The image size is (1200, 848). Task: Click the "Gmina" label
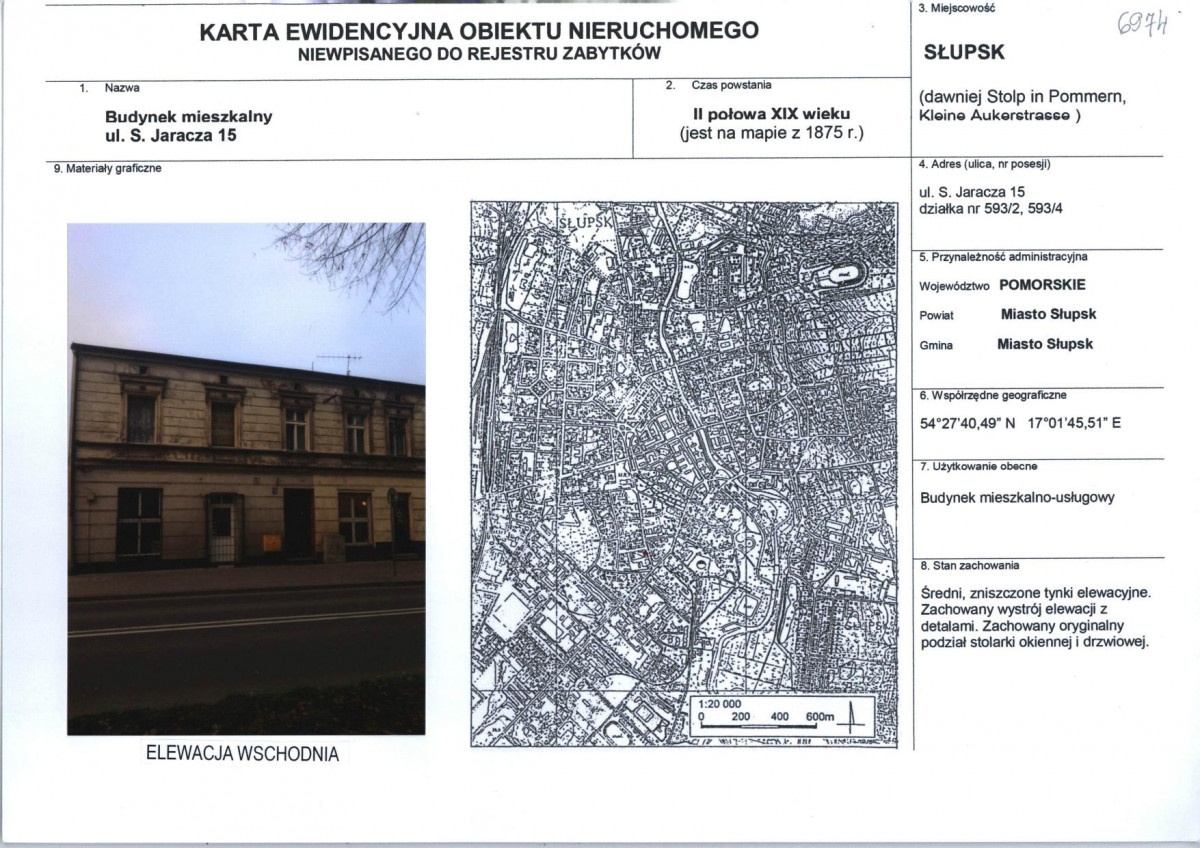click(x=935, y=345)
